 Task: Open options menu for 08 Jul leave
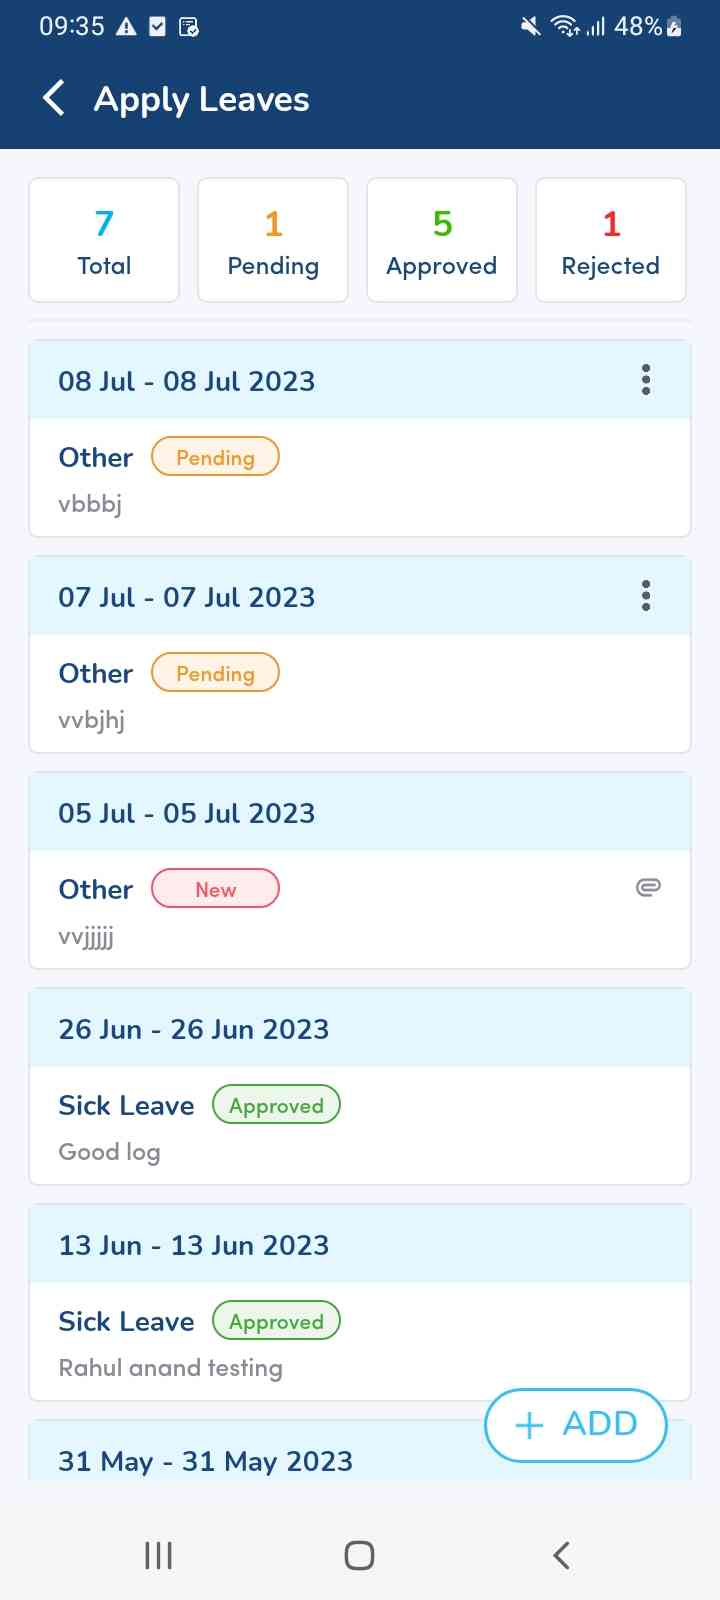[646, 380]
